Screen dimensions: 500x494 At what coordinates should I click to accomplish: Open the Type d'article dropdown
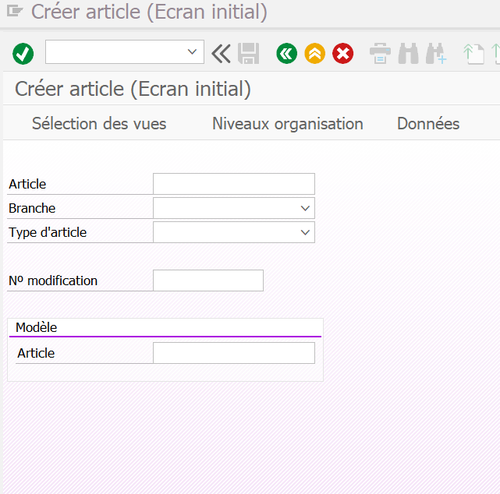pyautogui.click(x=305, y=232)
